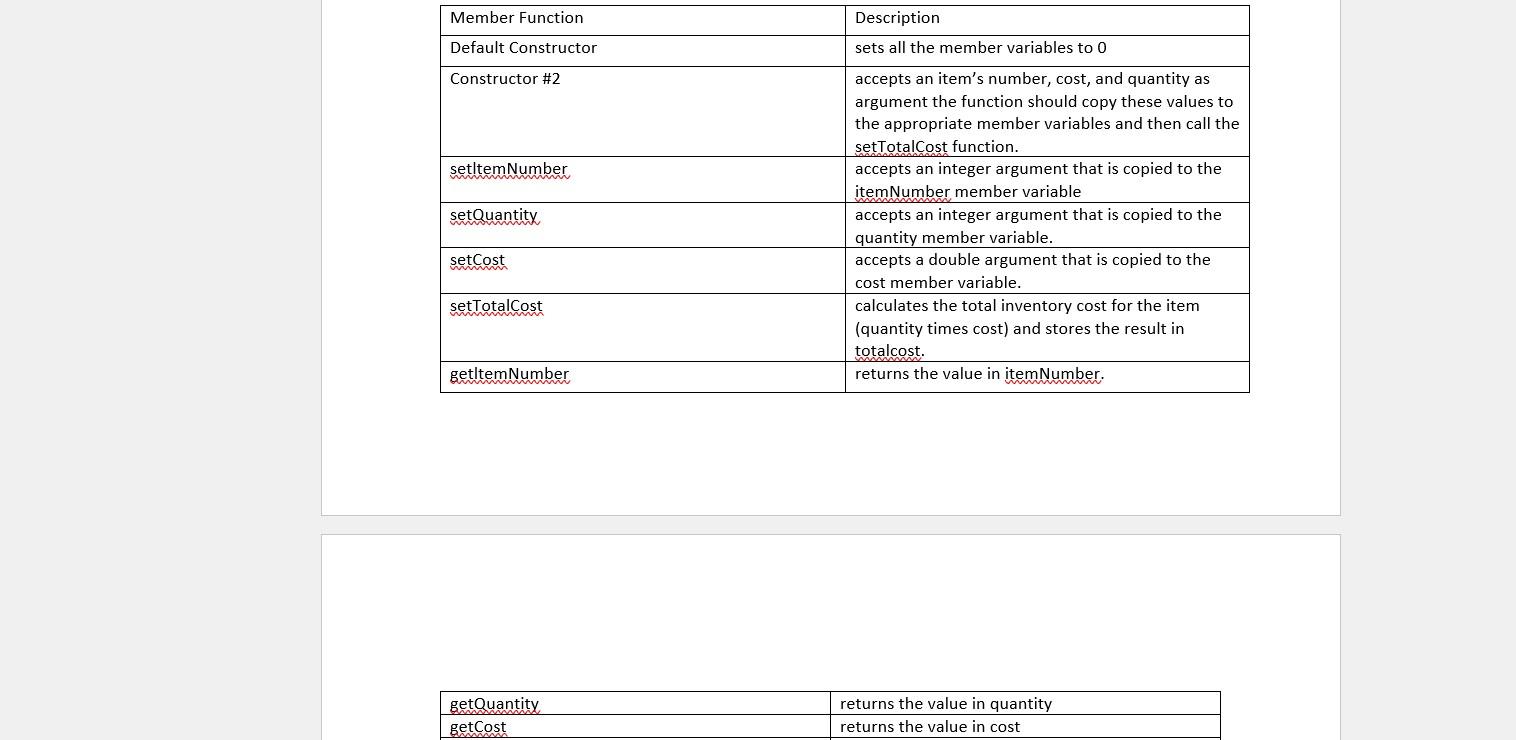Click the 'Description' column header cell
1516x740 pixels.
(897, 18)
